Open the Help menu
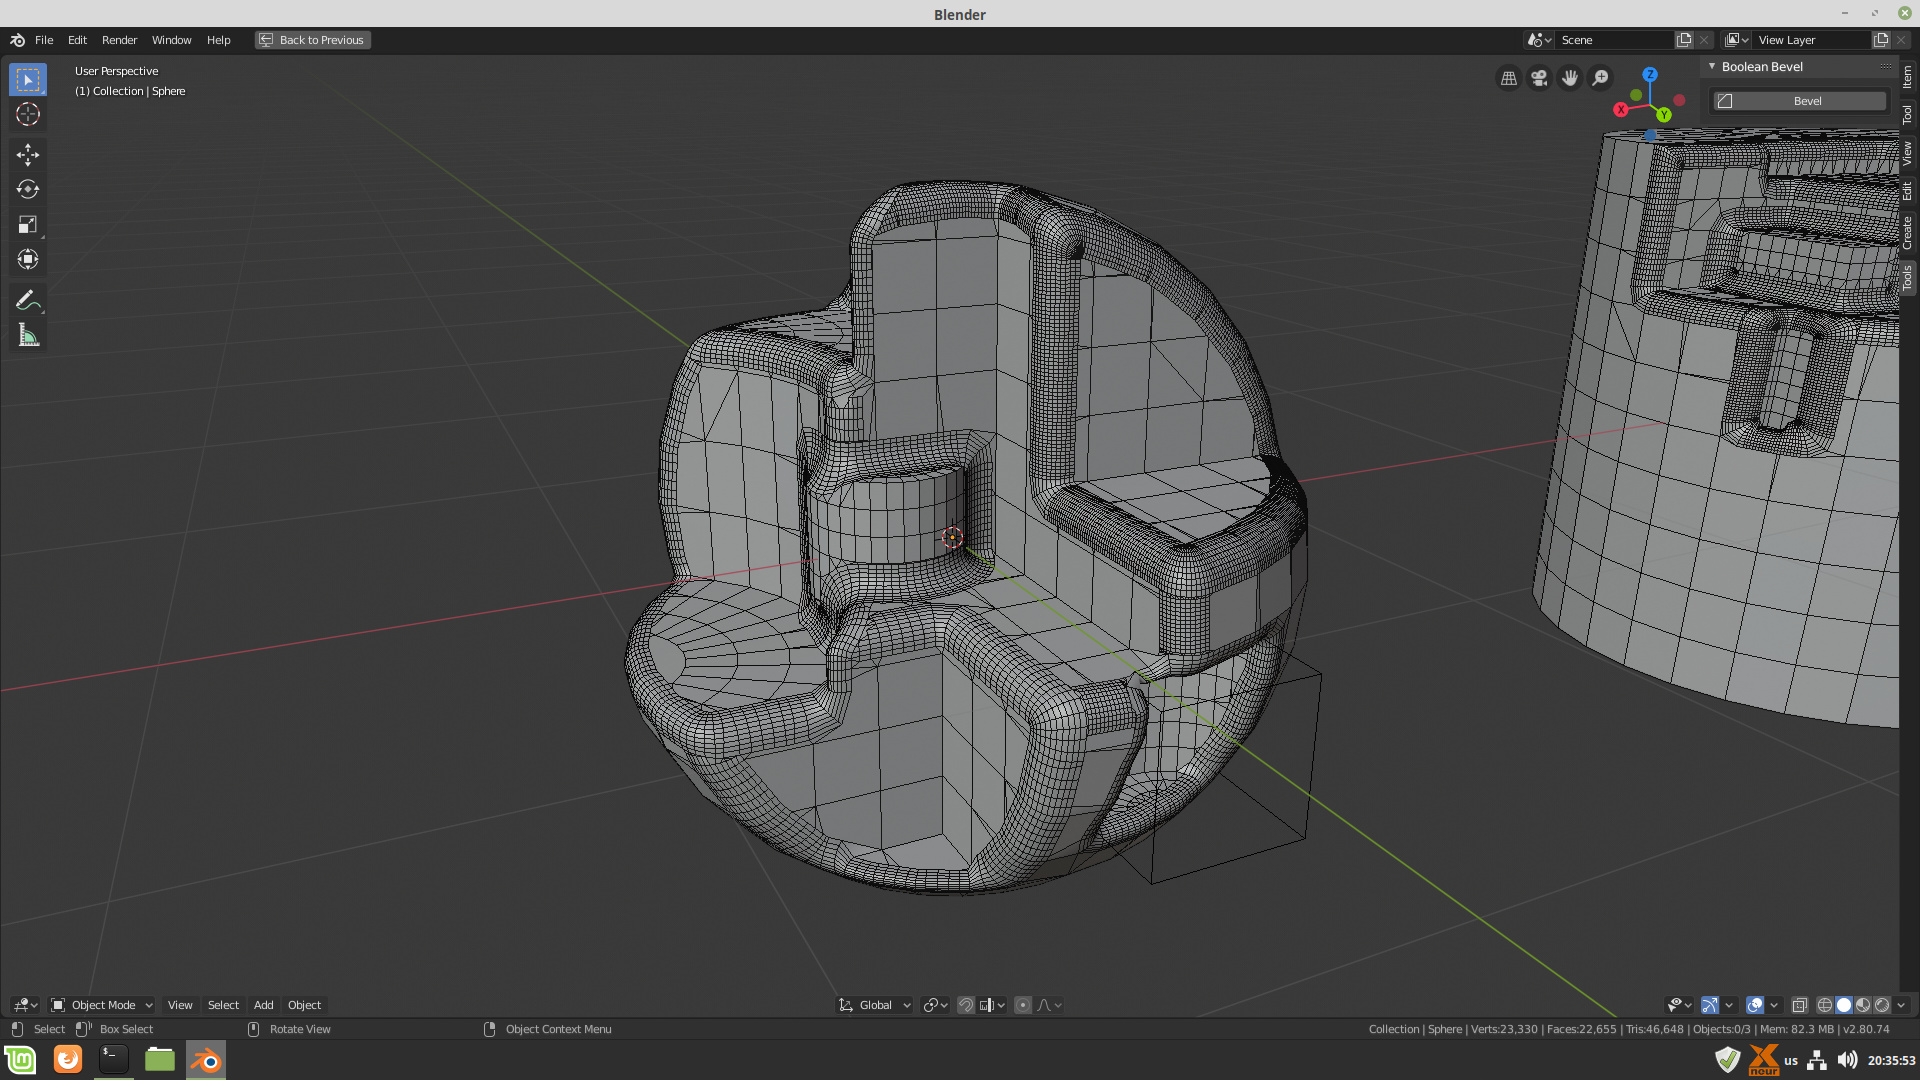This screenshot has width=1920, height=1080. [218, 40]
